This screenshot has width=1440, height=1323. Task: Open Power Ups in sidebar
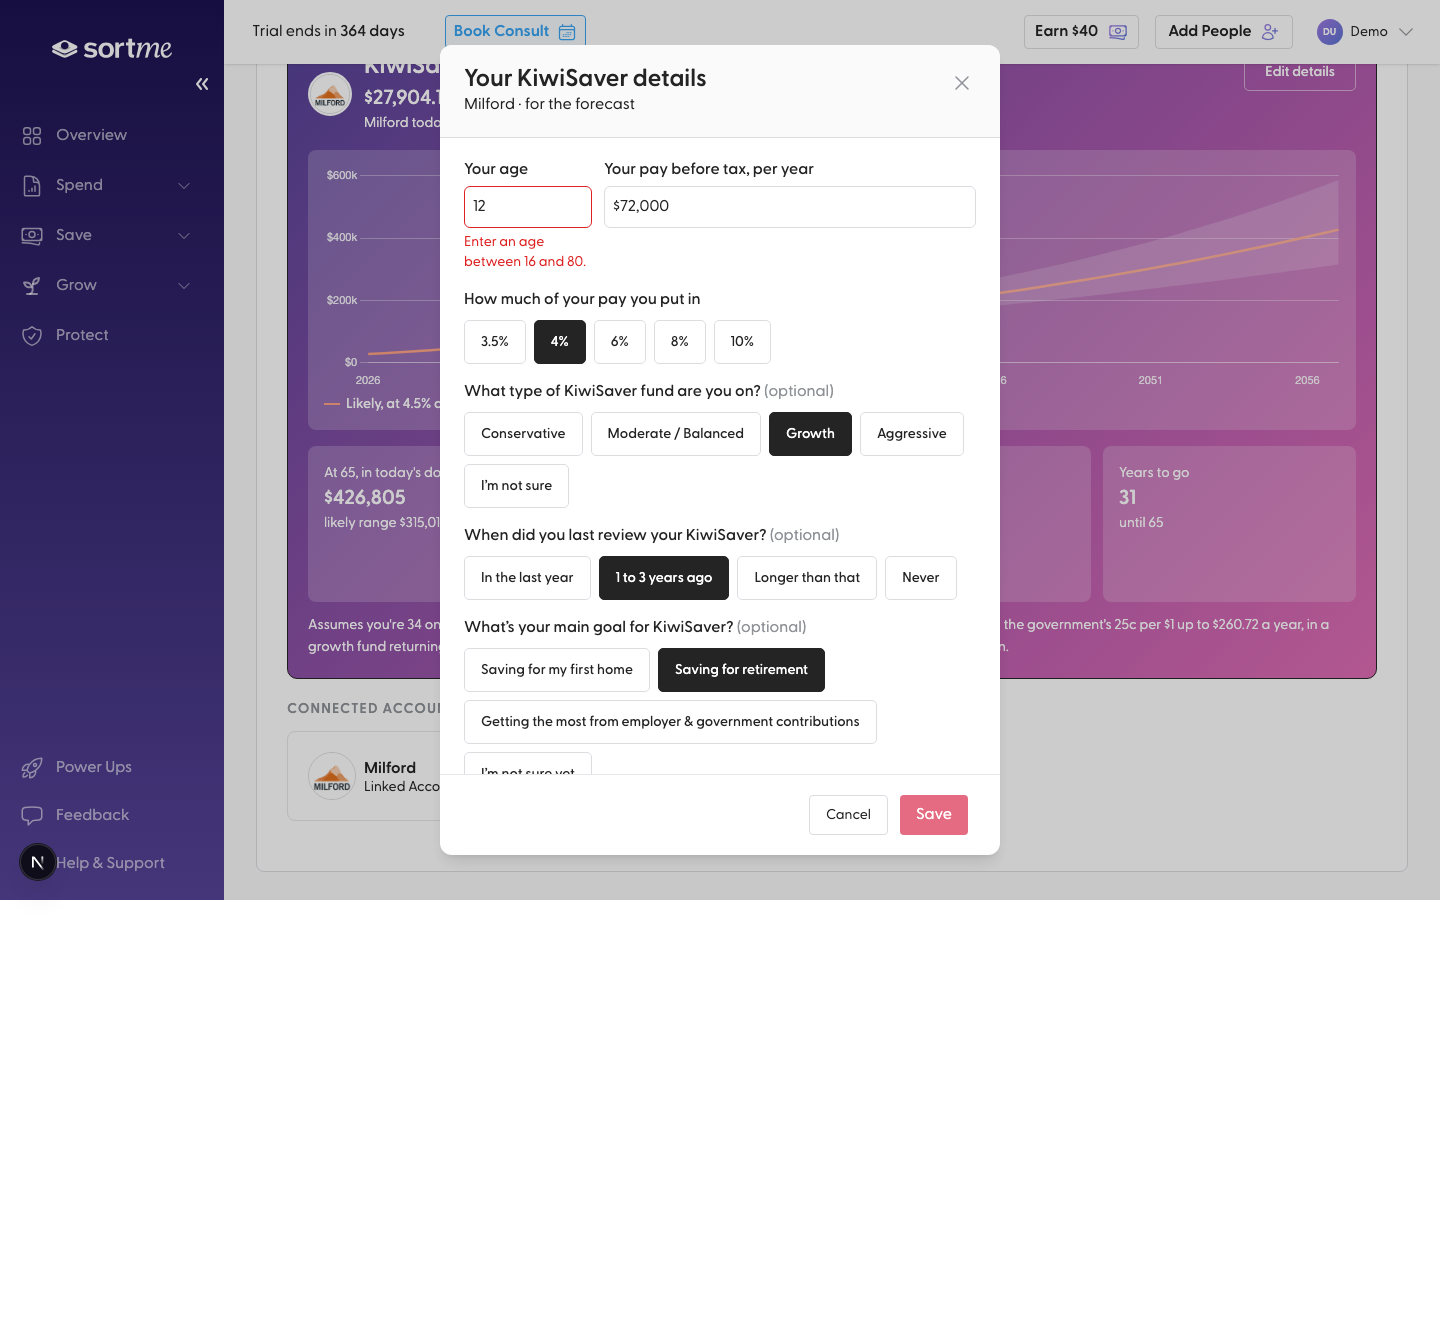tap(112, 767)
